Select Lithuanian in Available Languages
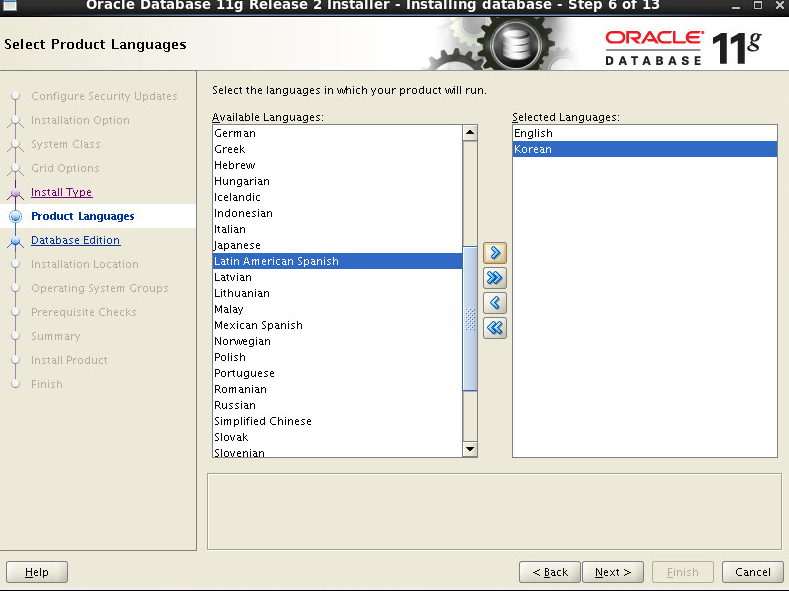The height and width of the screenshot is (591, 789). [x=337, y=293]
